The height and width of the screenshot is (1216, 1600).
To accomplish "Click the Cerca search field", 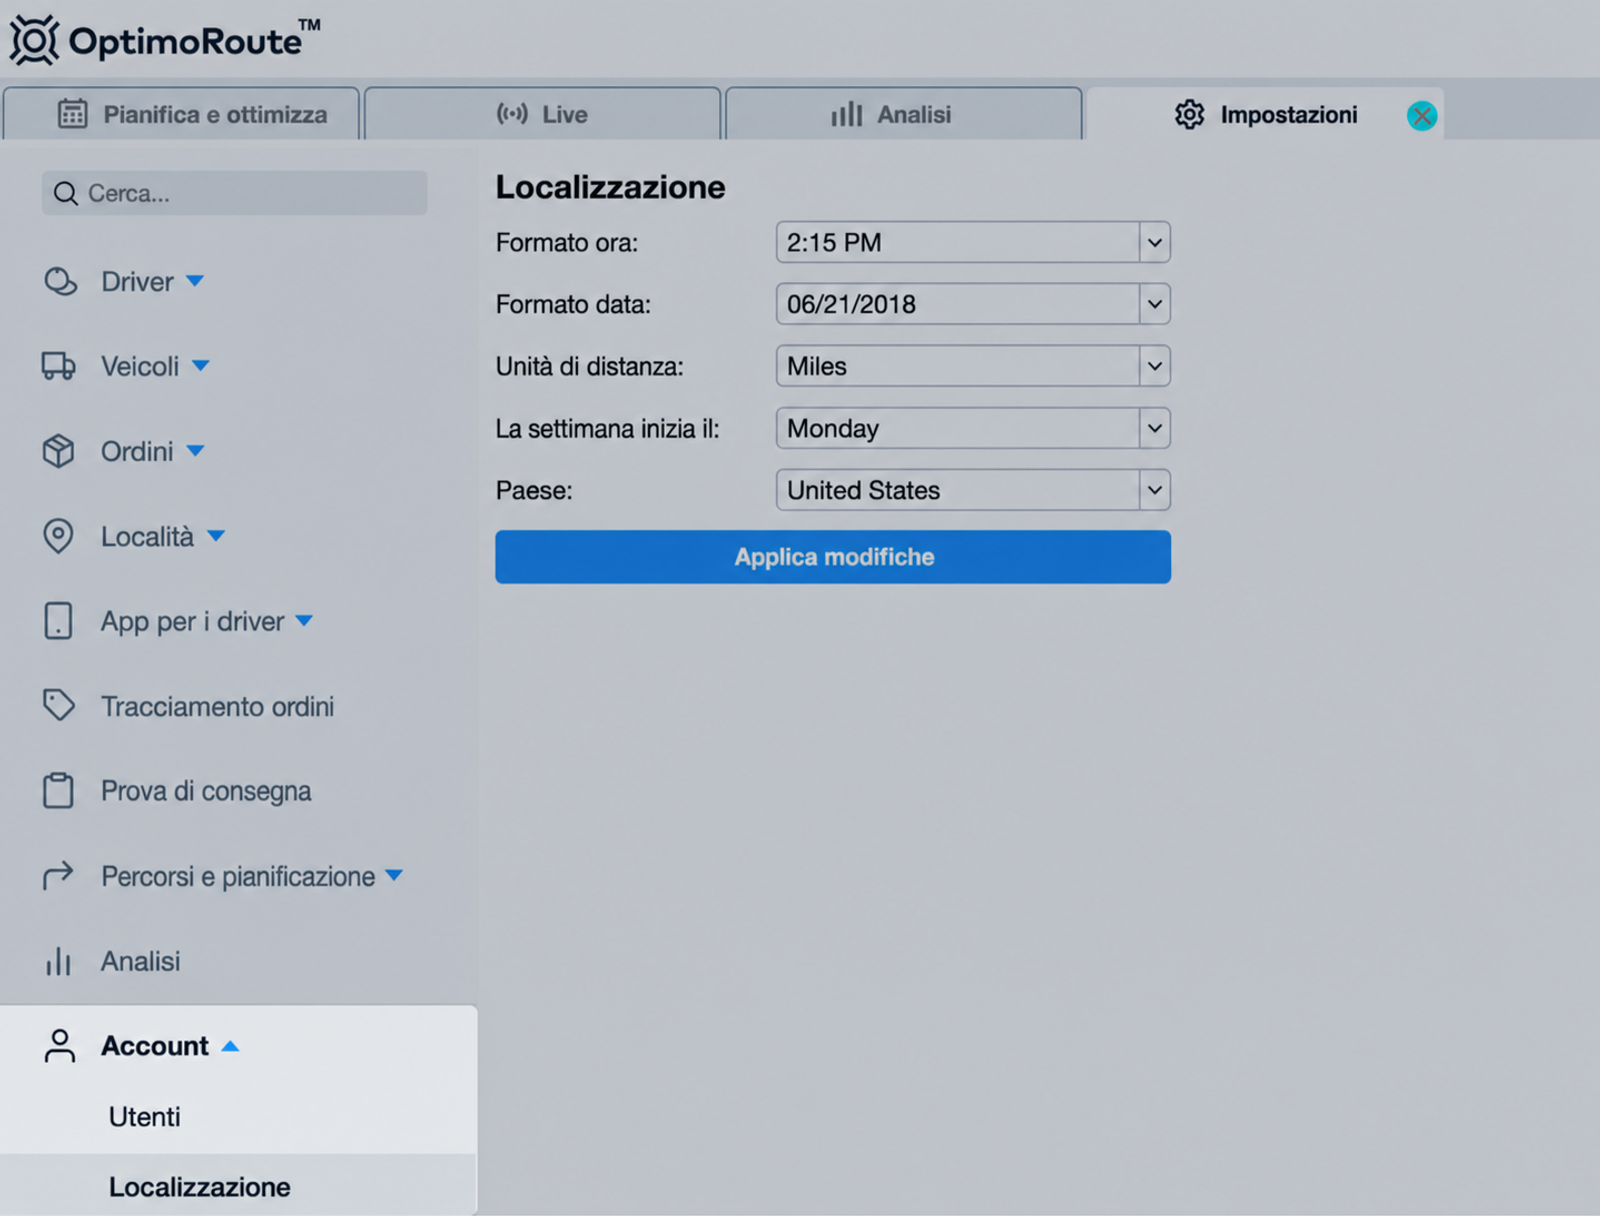I will (x=234, y=193).
